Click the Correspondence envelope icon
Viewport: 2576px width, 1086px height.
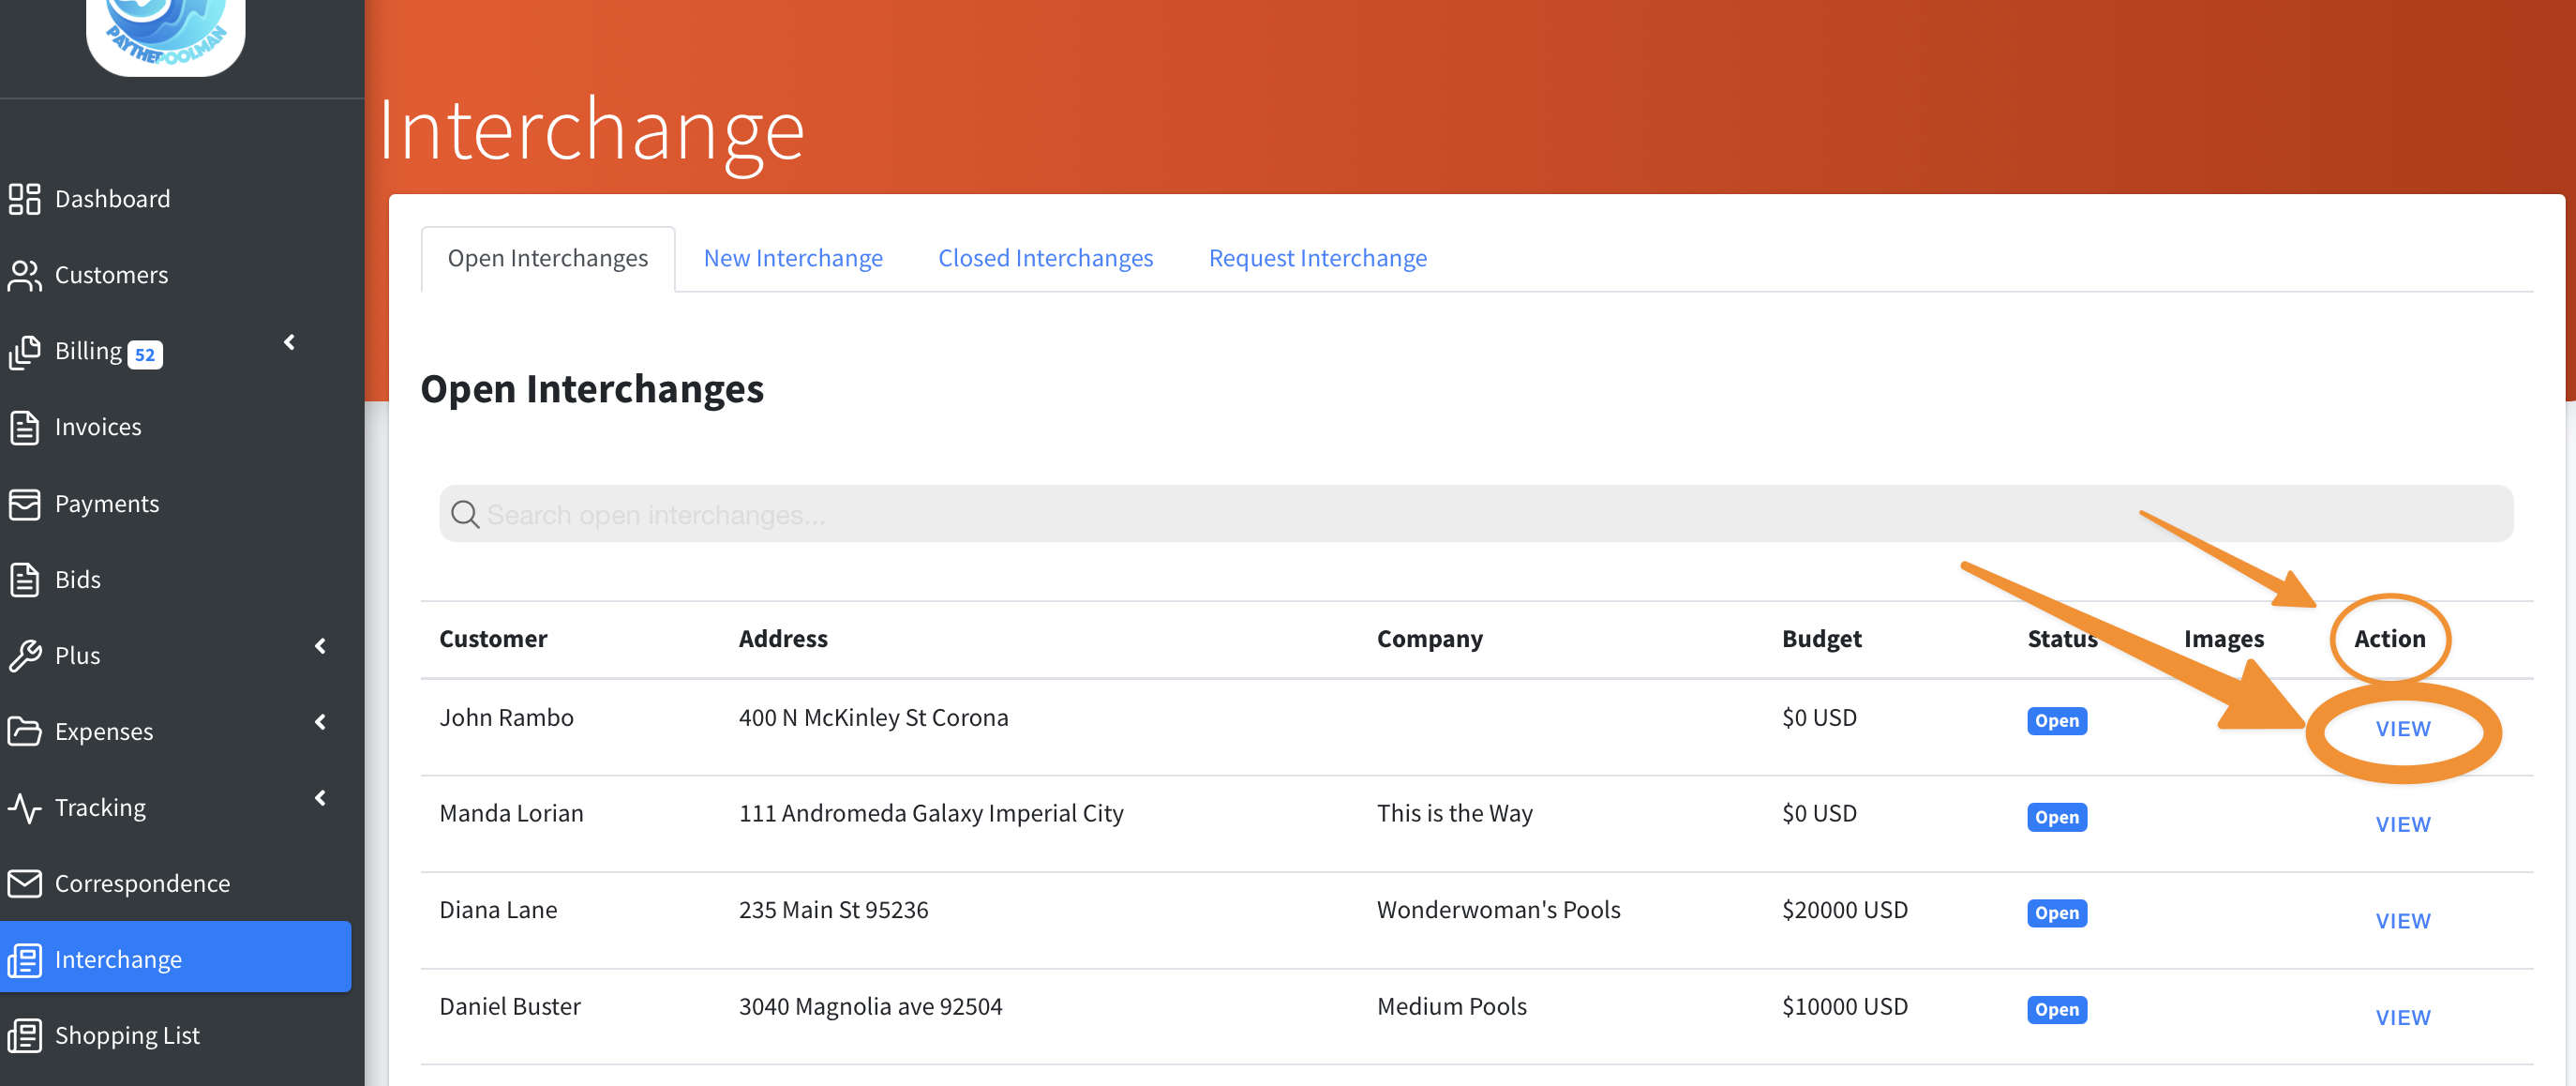pos(24,884)
